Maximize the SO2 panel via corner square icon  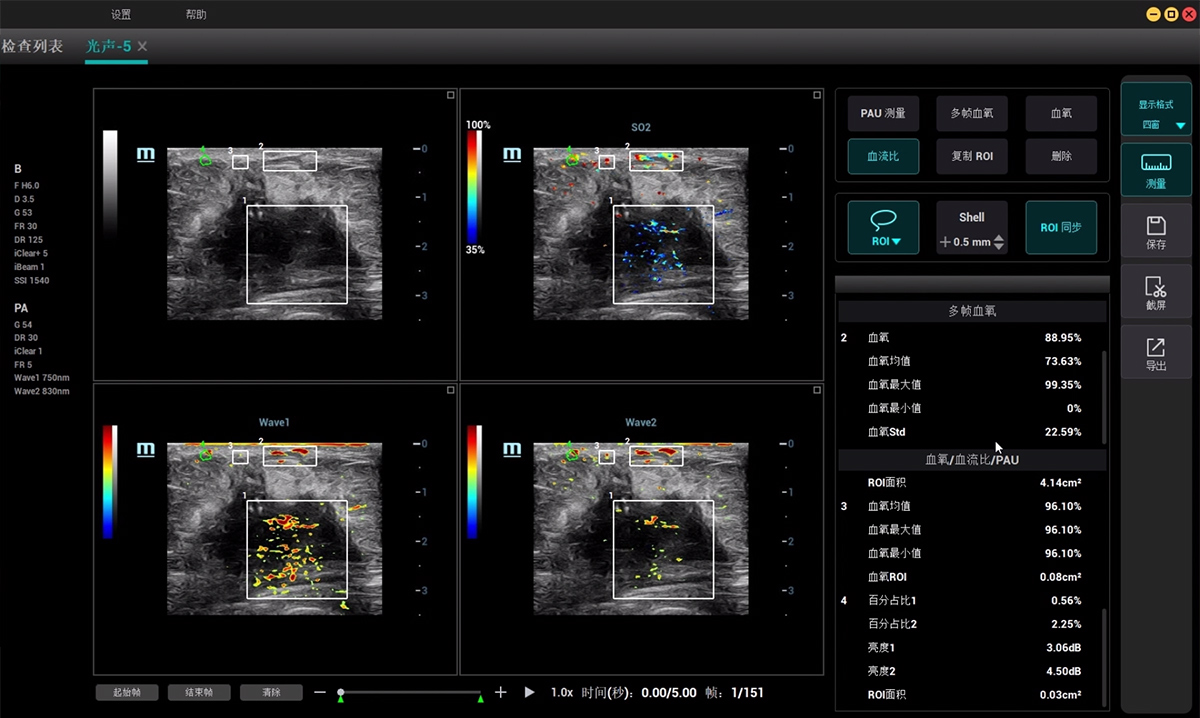817,96
